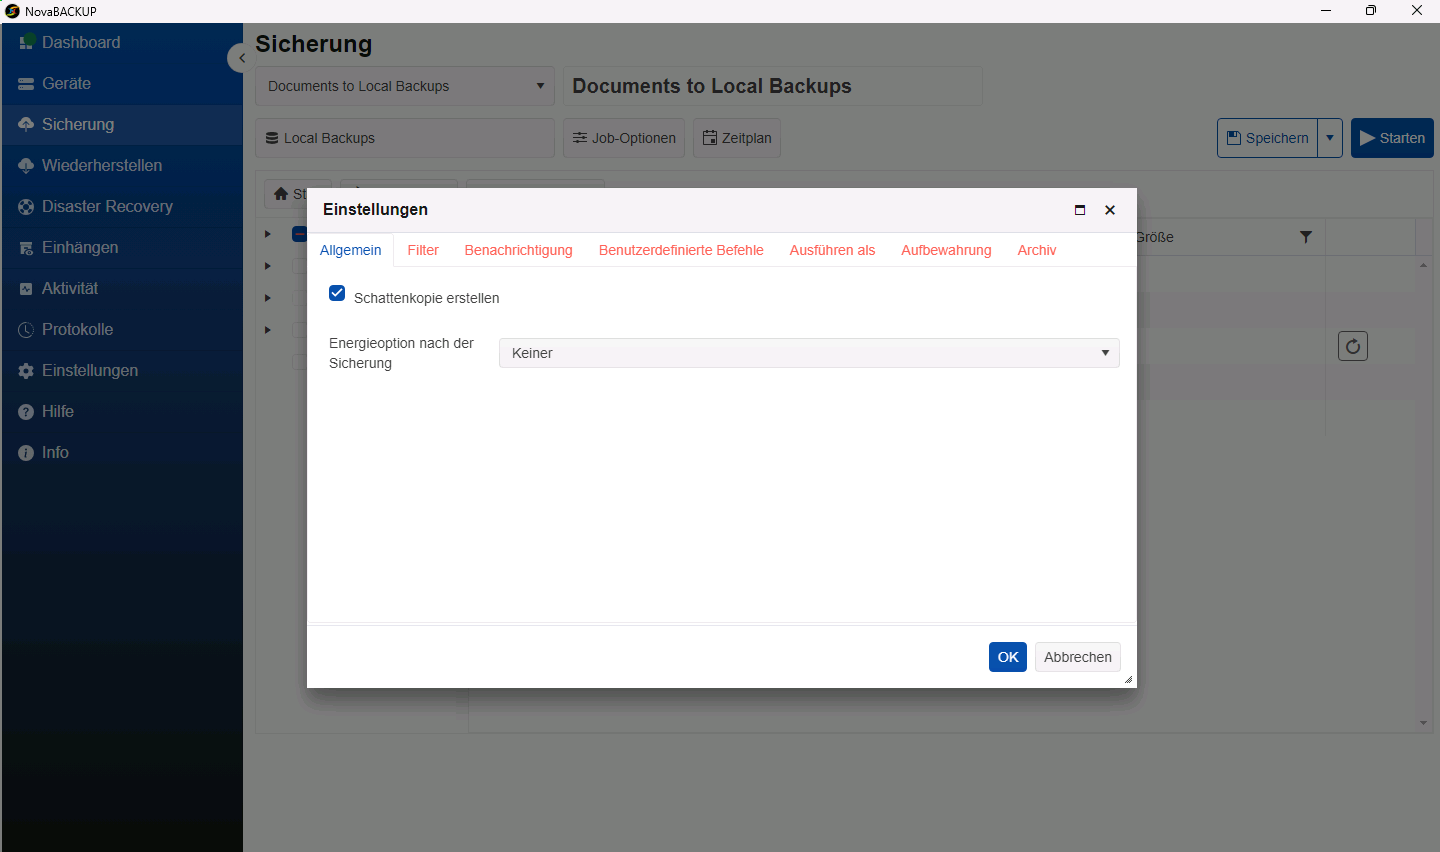Select the Allgemein tab
The height and width of the screenshot is (852, 1440).
[x=350, y=250]
